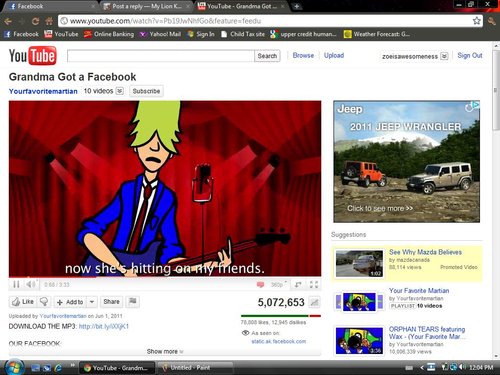
Task: Bookmark page with star icon
Action: tap(476, 21)
